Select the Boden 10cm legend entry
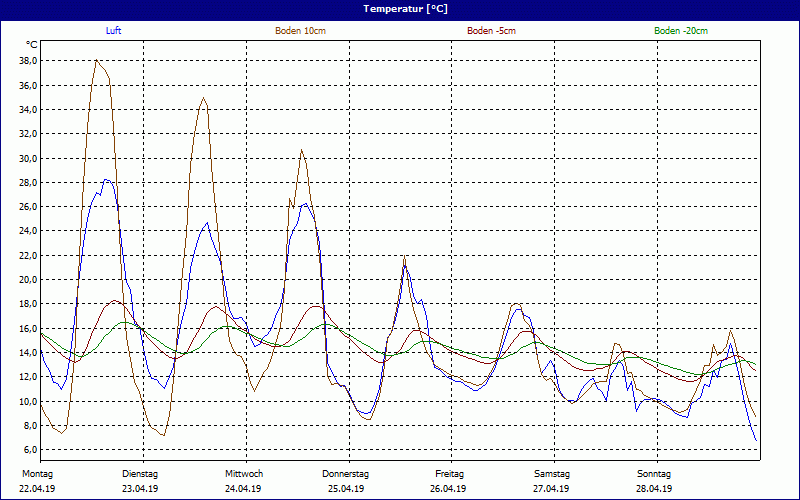 pyautogui.click(x=300, y=31)
